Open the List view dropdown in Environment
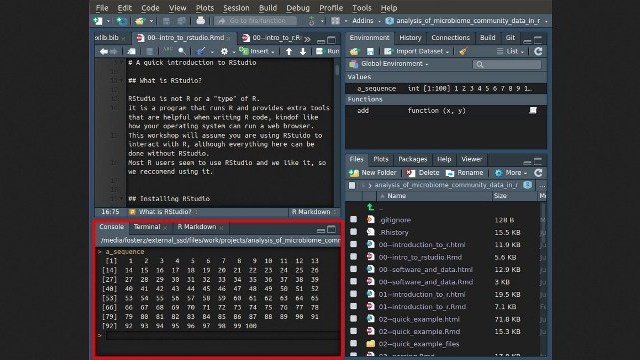This screenshot has width=640, height=360. coord(510,51)
